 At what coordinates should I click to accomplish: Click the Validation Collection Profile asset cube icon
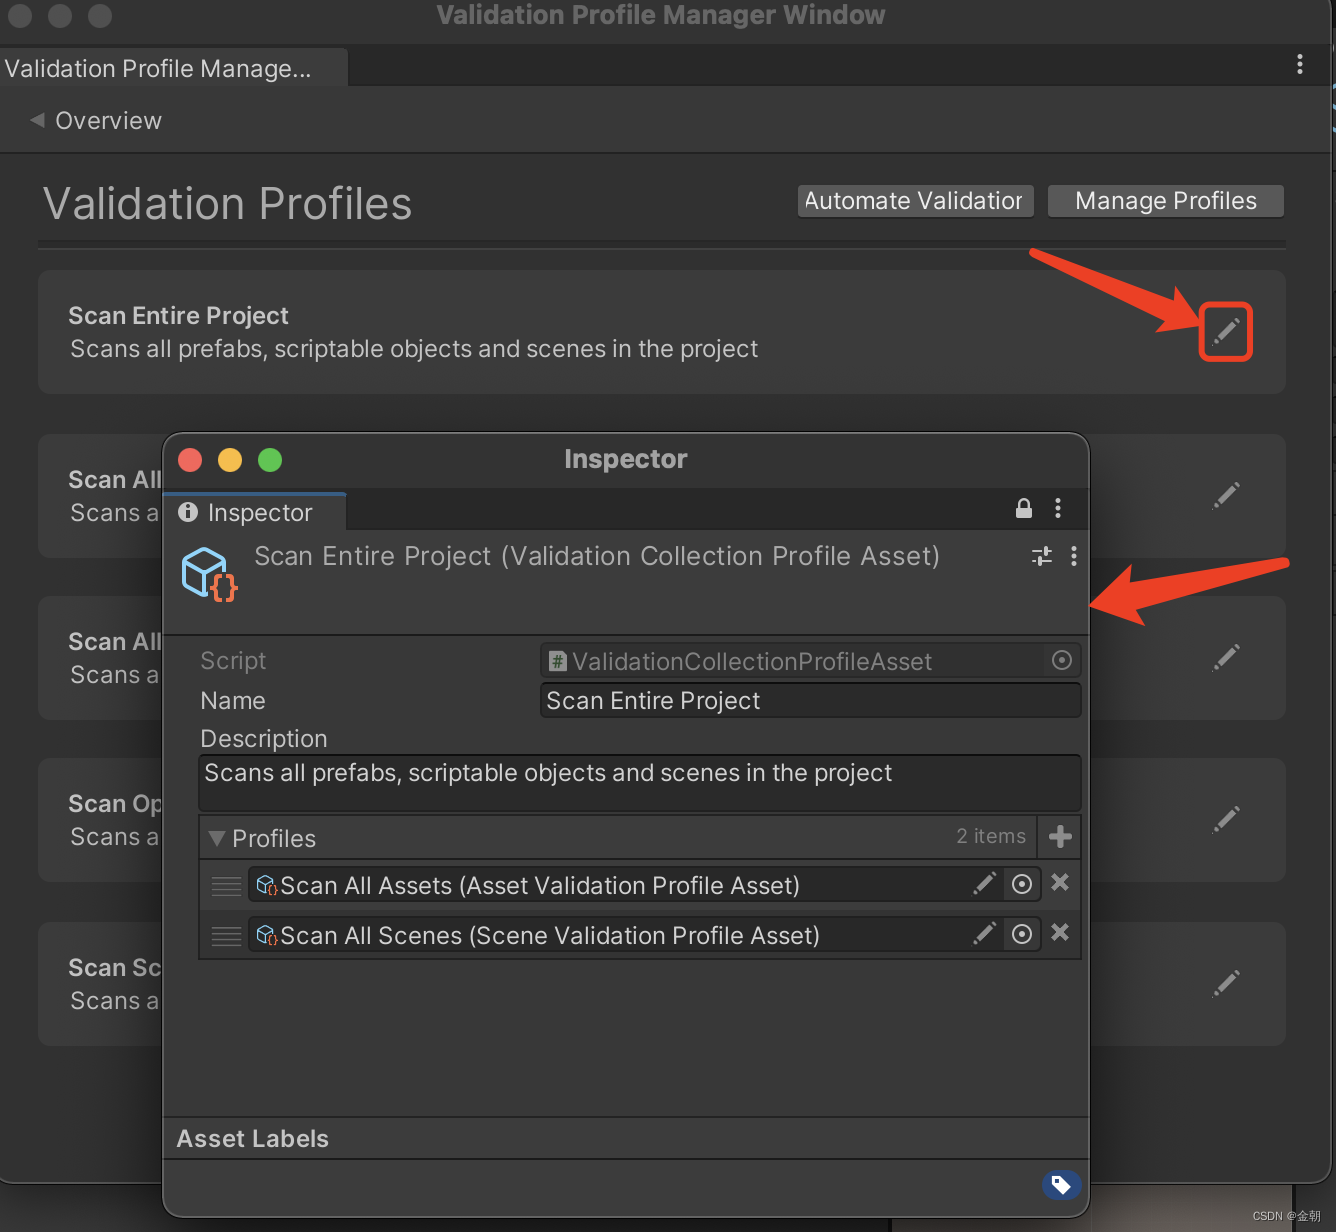[x=210, y=573]
